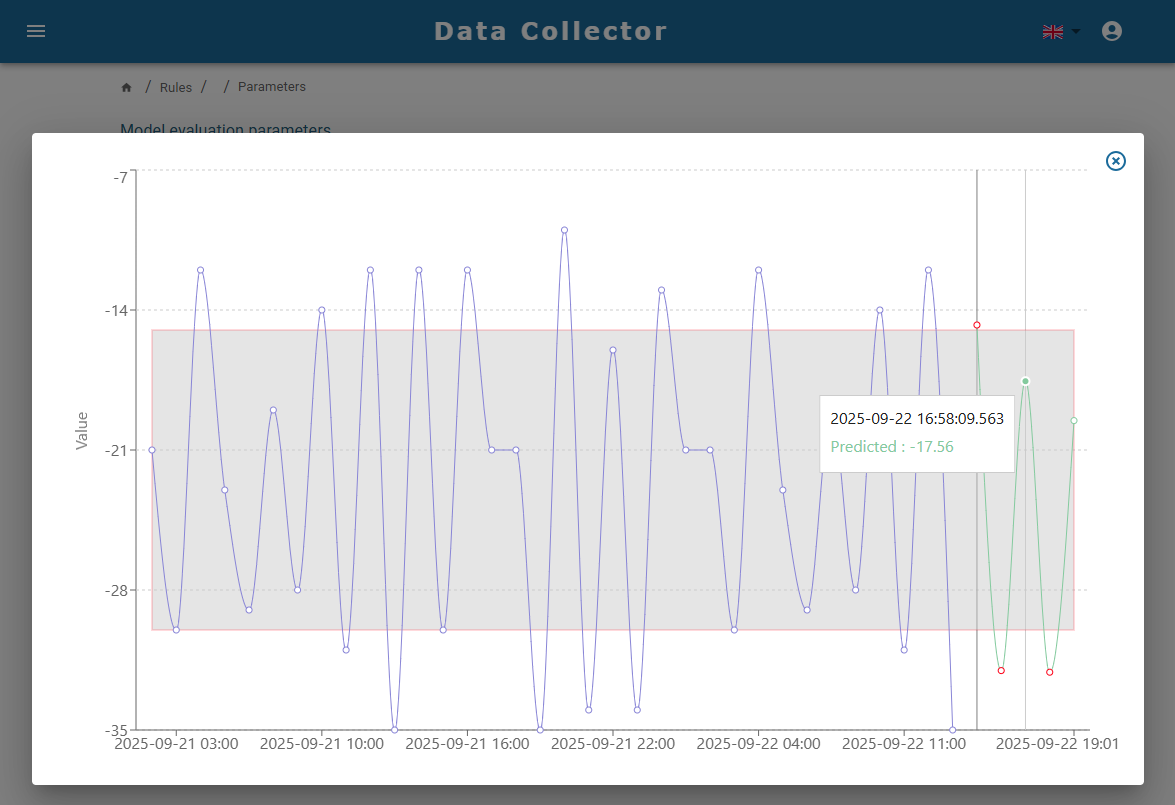Click the UK flag language icon
1175x805 pixels.
click(x=1052, y=32)
